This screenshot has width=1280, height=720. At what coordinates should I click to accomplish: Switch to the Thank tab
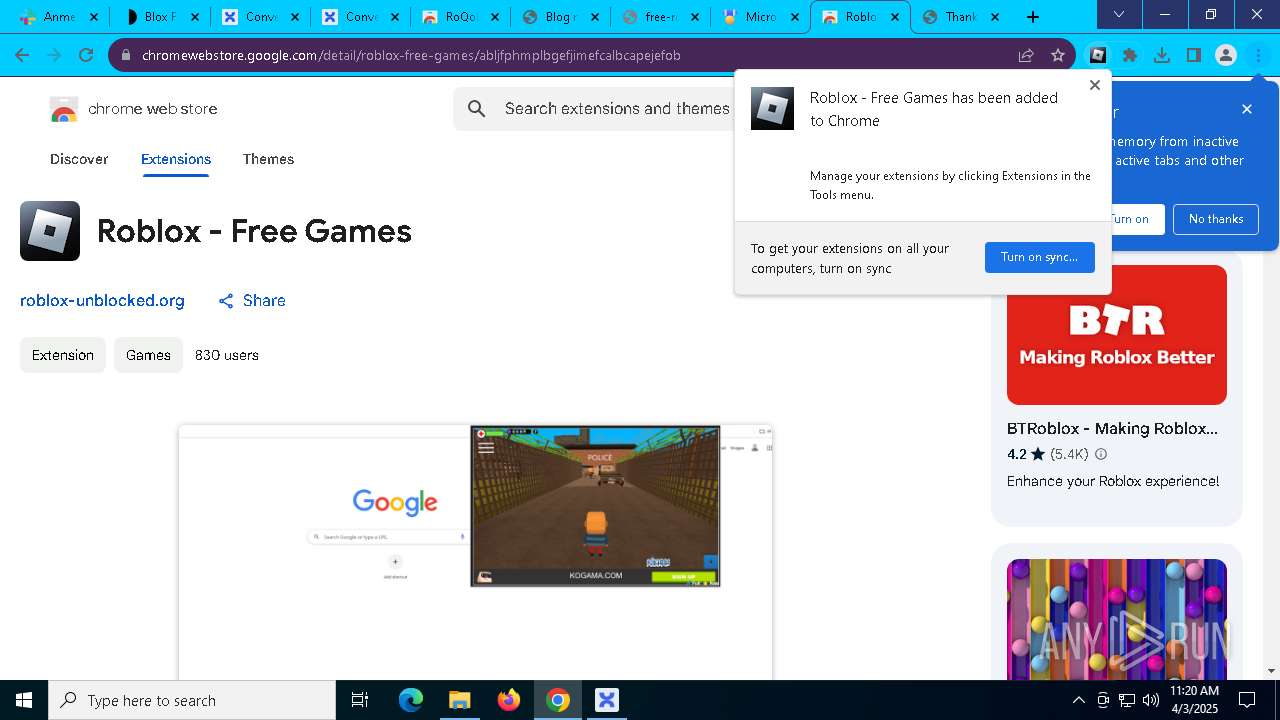pyautogui.click(x=960, y=17)
